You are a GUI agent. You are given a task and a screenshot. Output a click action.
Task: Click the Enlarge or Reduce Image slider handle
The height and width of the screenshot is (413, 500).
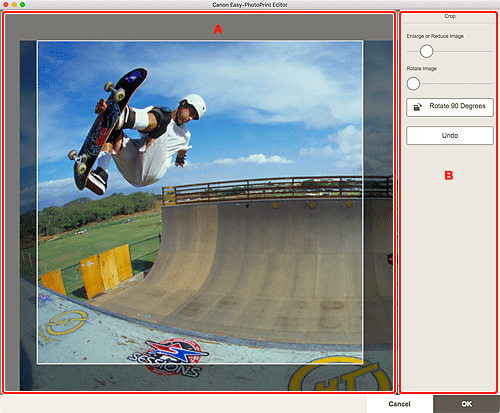426,51
